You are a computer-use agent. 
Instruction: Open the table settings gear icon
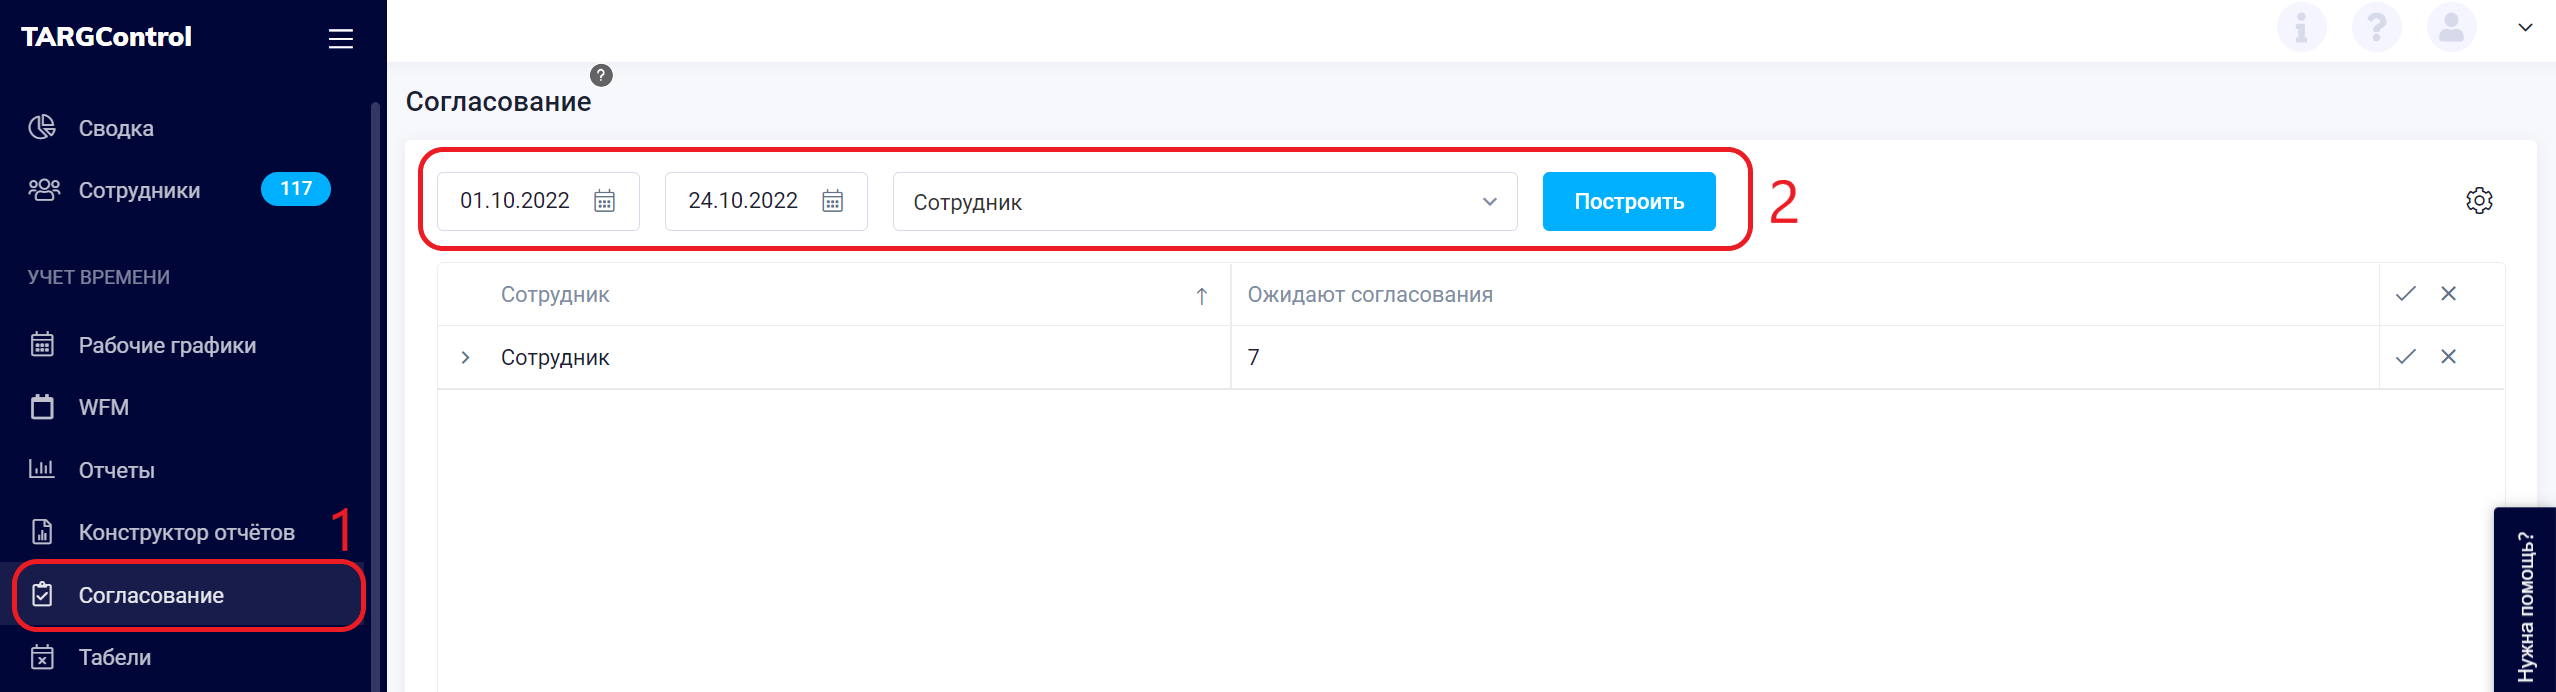(2479, 201)
